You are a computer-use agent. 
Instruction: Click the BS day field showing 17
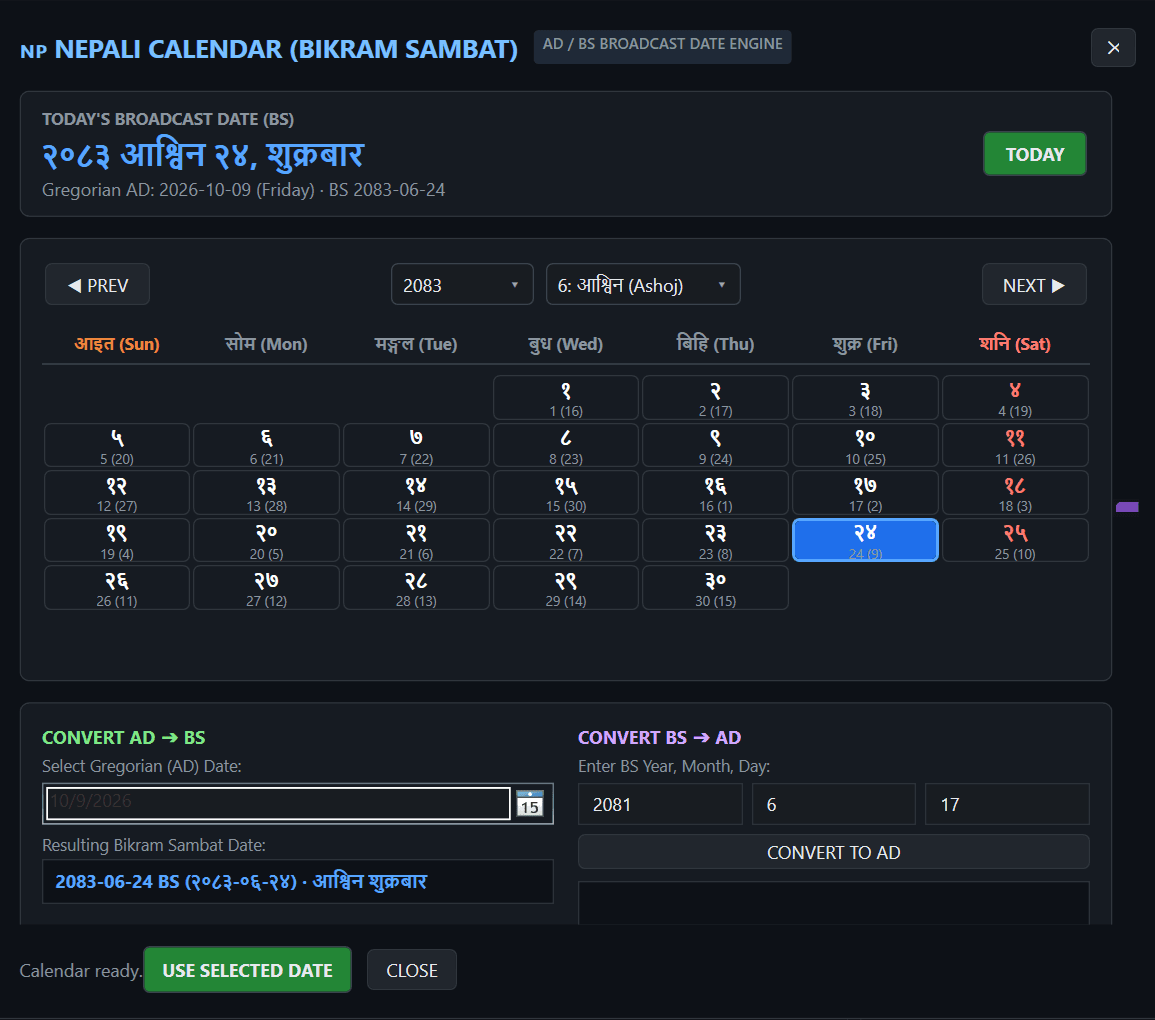point(1007,804)
